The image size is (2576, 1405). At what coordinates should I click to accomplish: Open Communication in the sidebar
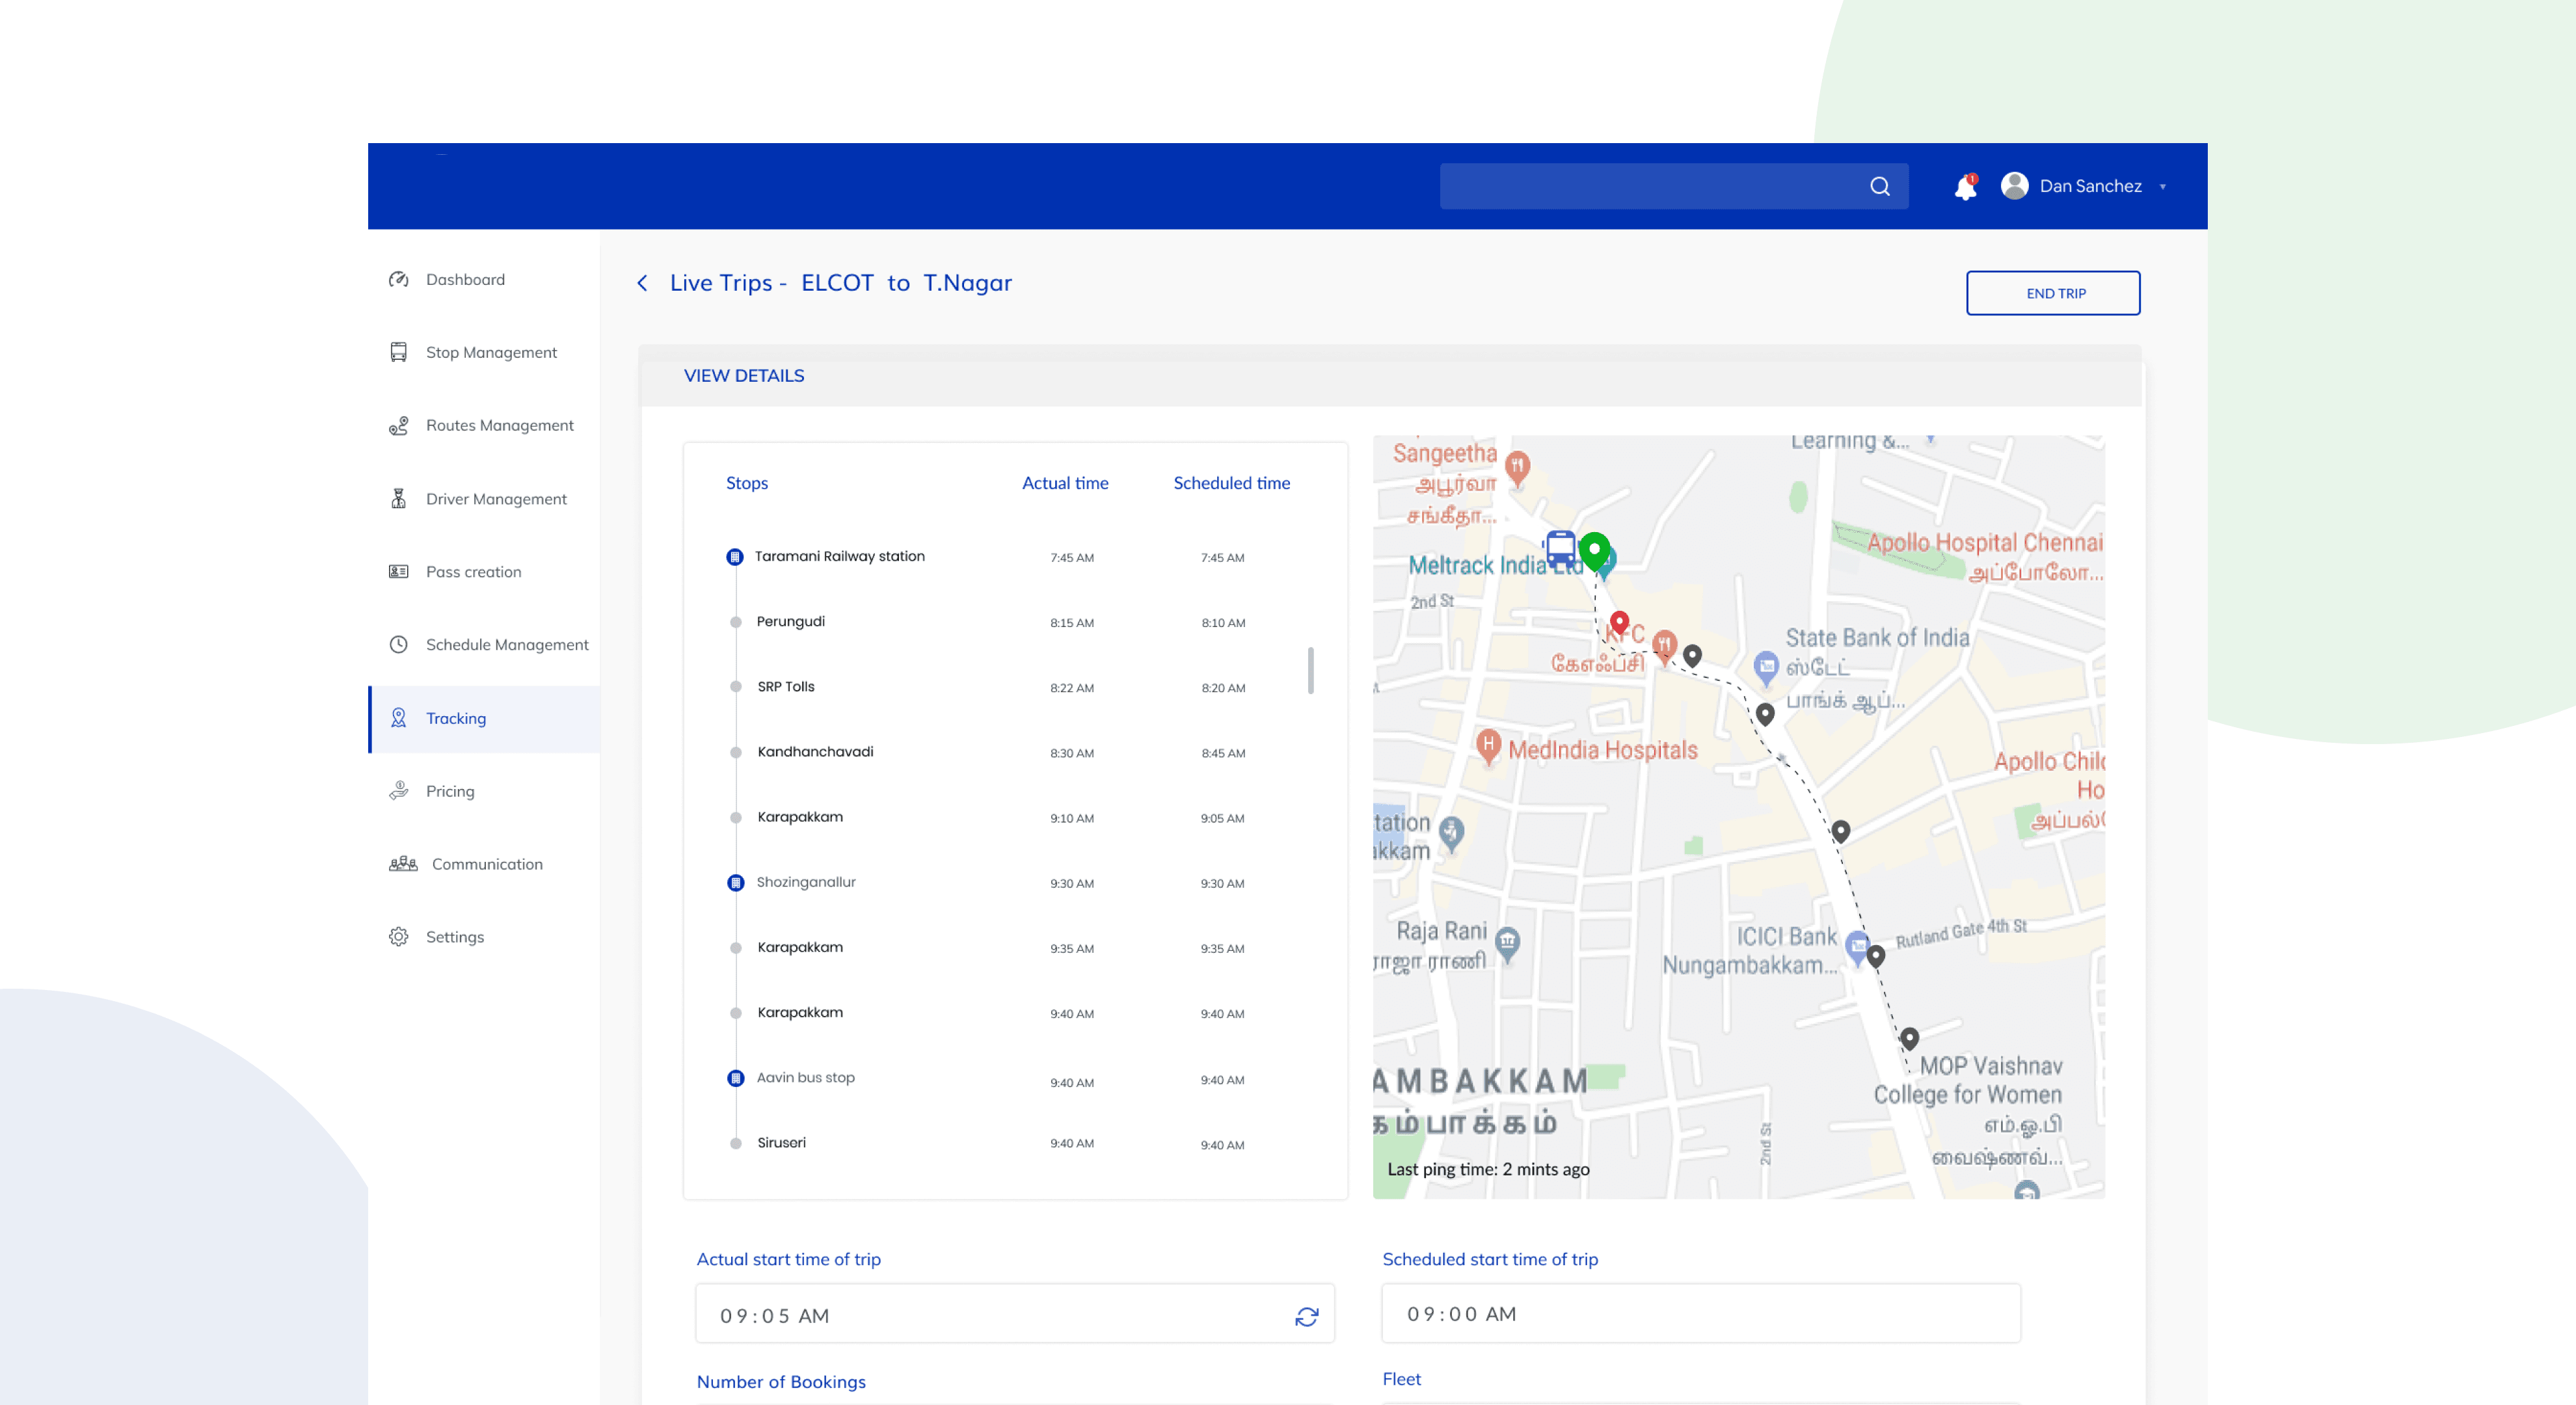tap(484, 864)
